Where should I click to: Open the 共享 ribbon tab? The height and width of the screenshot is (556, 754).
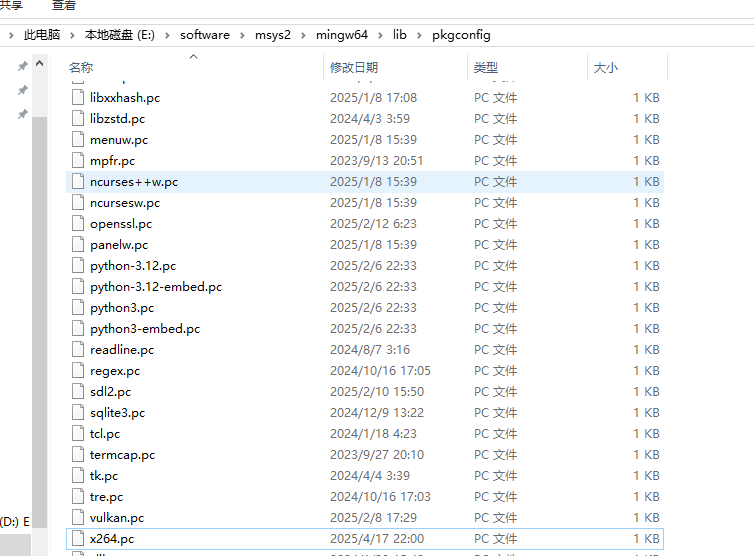[x=11, y=5]
